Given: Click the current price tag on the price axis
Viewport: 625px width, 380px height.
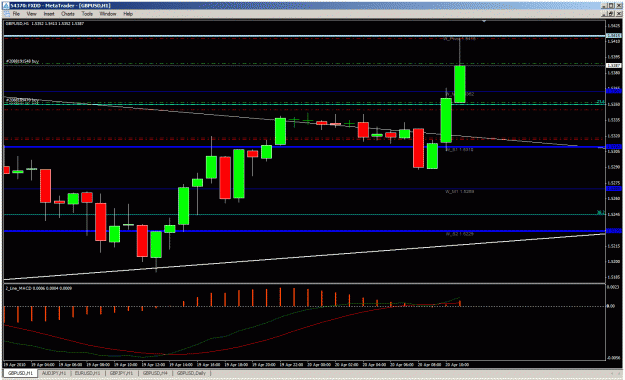Looking at the screenshot, I should [x=614, y=65].
